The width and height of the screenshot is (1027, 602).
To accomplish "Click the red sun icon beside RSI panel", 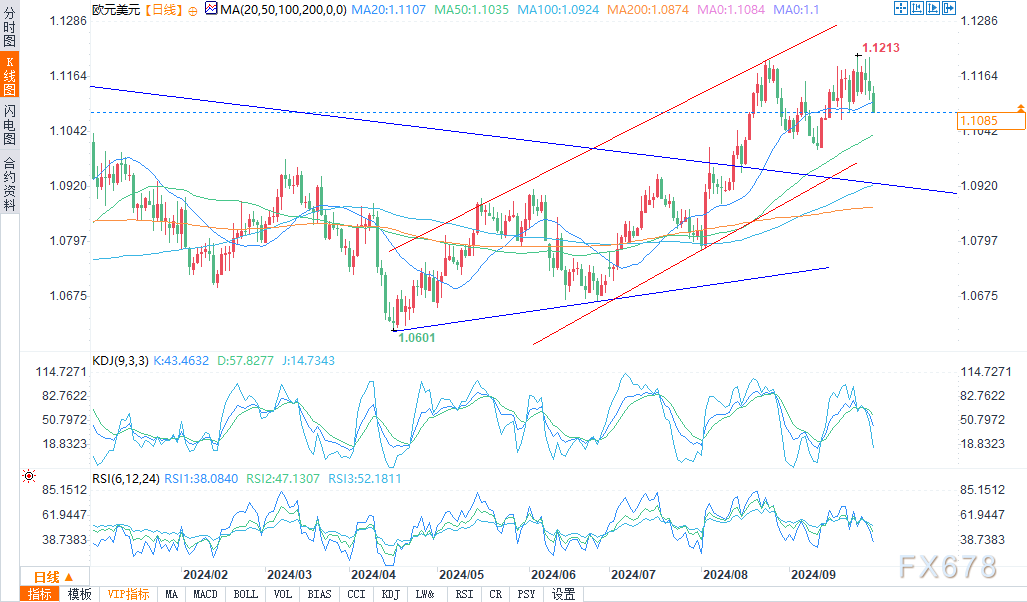I will click(29, 476).
